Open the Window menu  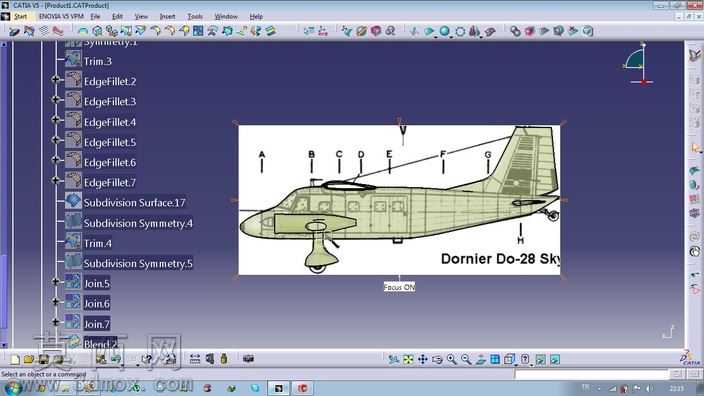click(226, 16)
